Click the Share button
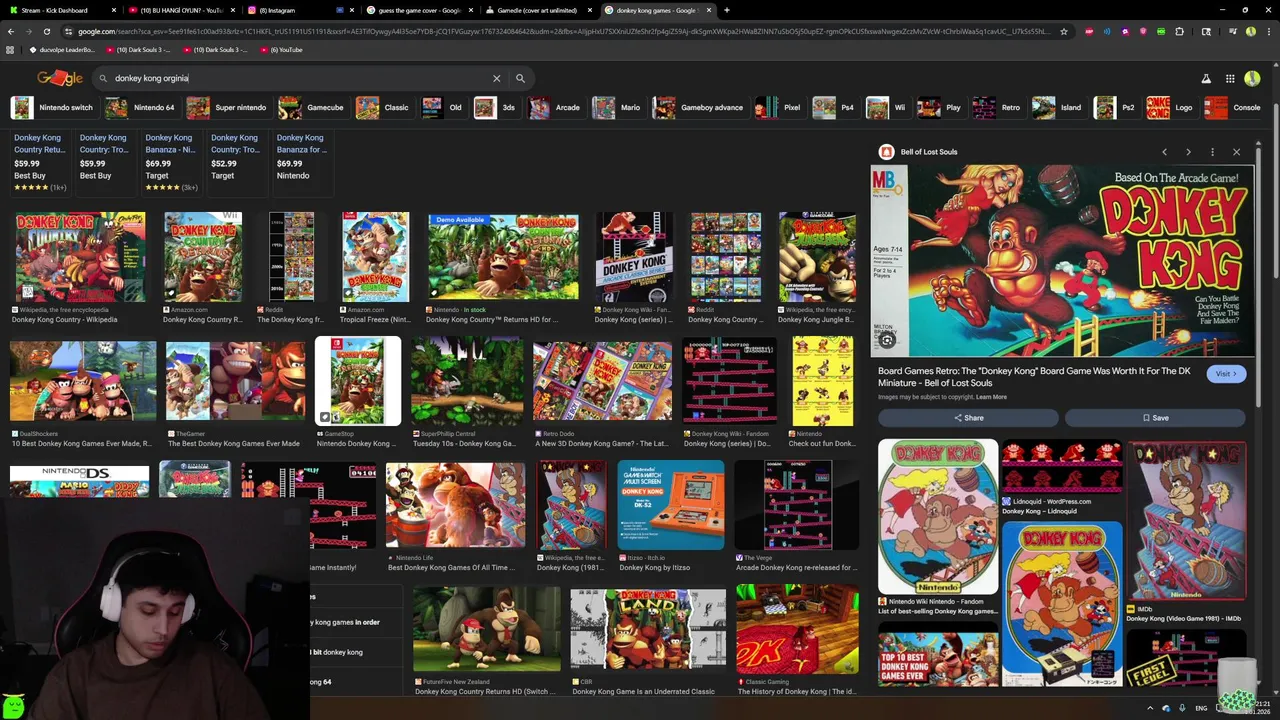 968,418
